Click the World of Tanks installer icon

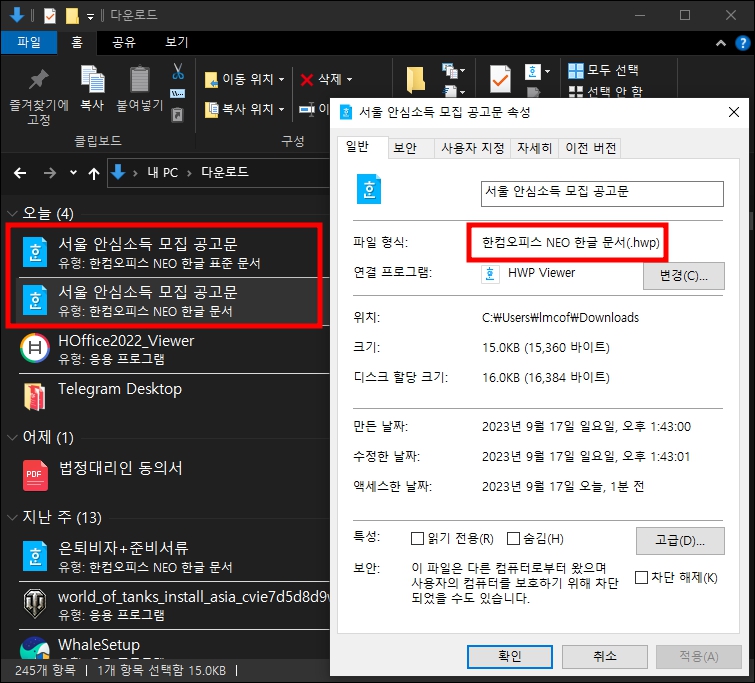35,604
